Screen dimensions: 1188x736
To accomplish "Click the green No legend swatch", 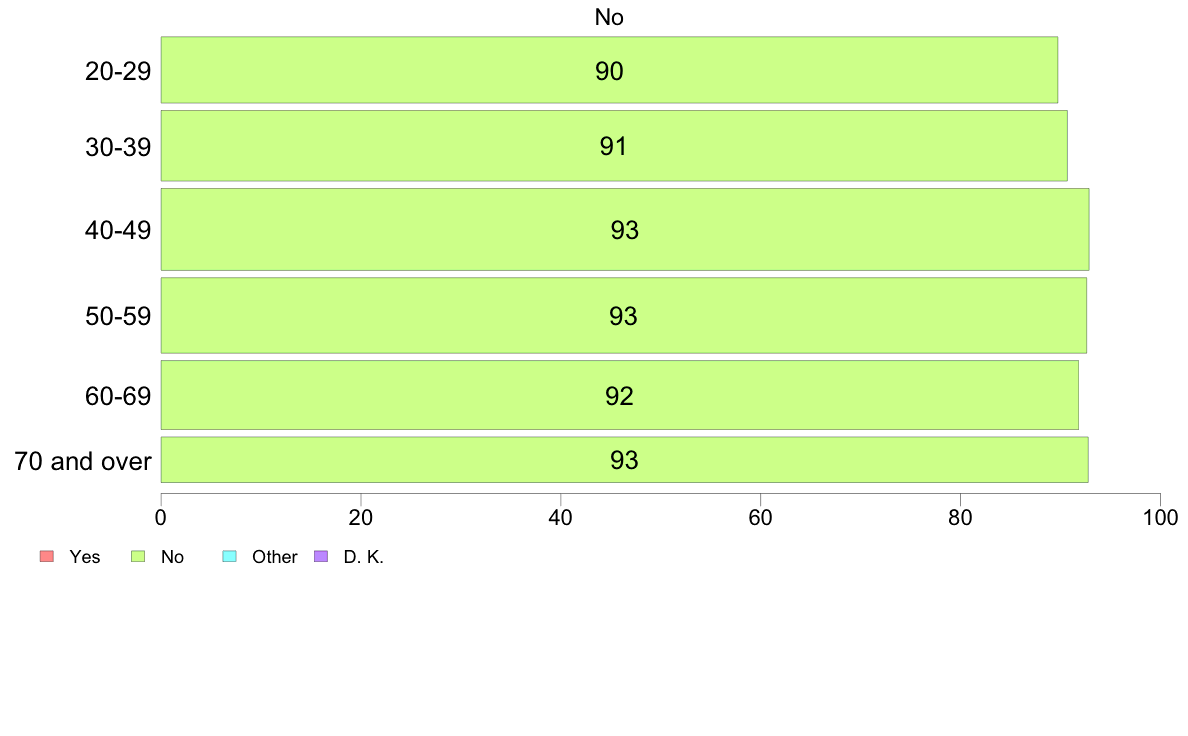I will point(138,556).
